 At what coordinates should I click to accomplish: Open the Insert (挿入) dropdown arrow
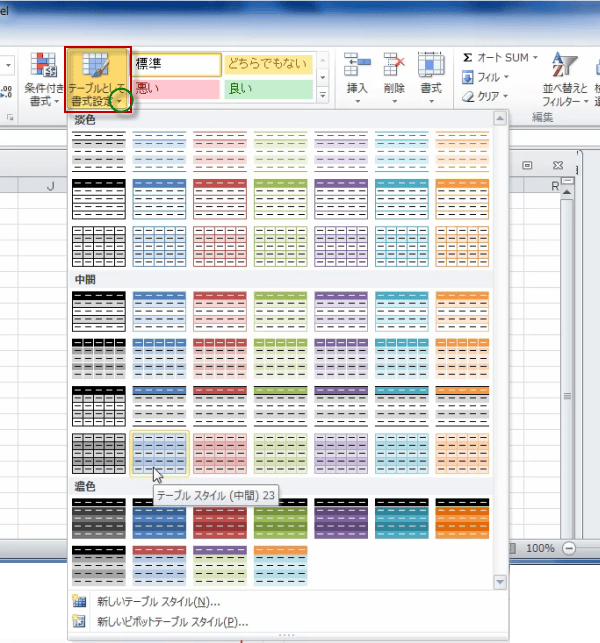click(357, 101)
